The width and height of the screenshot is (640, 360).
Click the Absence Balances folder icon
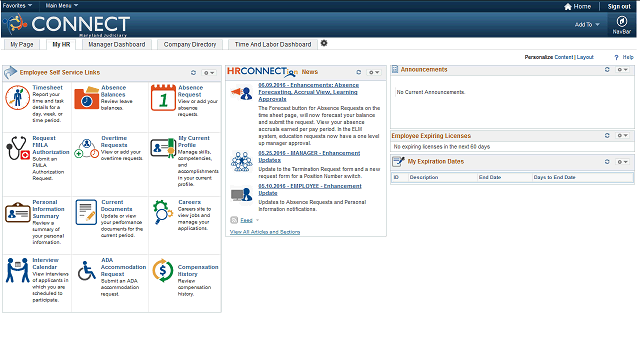[87, 98]
